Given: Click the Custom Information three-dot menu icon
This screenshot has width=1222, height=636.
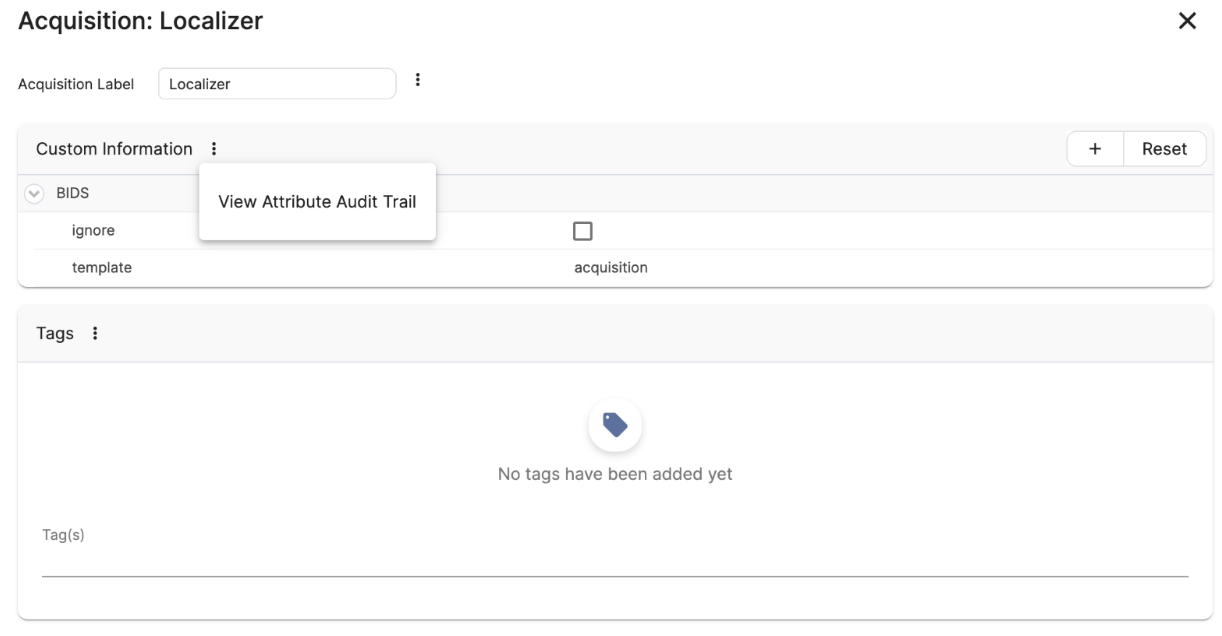Looking at the screenshot, I should pos(213,149).
